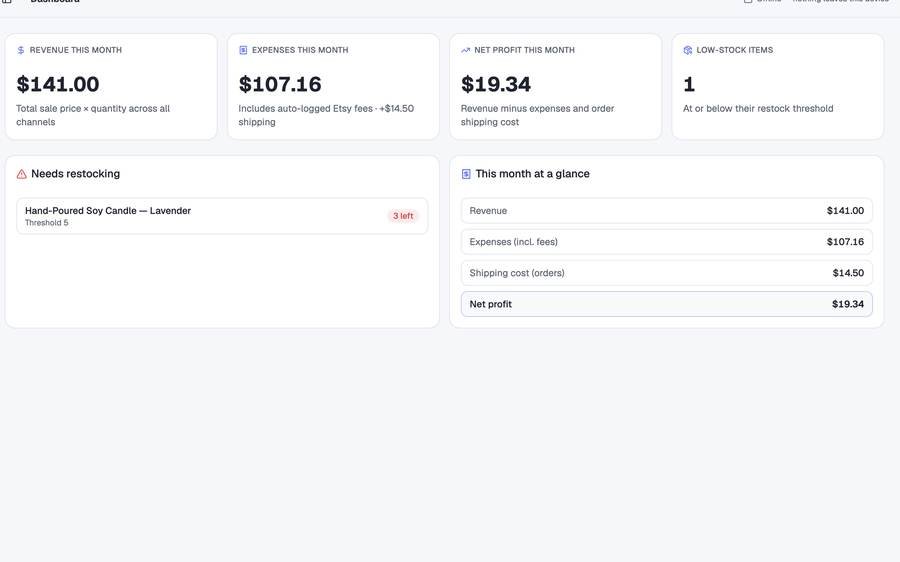
Task: Click the $107.16 value in the Expenses row
Action: click(x=845, y=242)
